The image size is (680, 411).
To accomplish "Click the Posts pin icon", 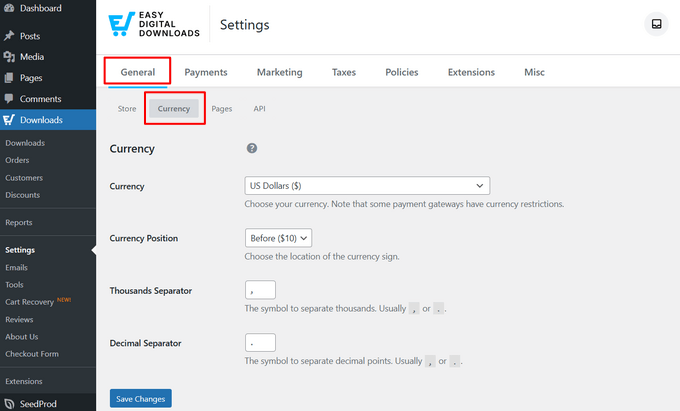I will click(9, 36).
